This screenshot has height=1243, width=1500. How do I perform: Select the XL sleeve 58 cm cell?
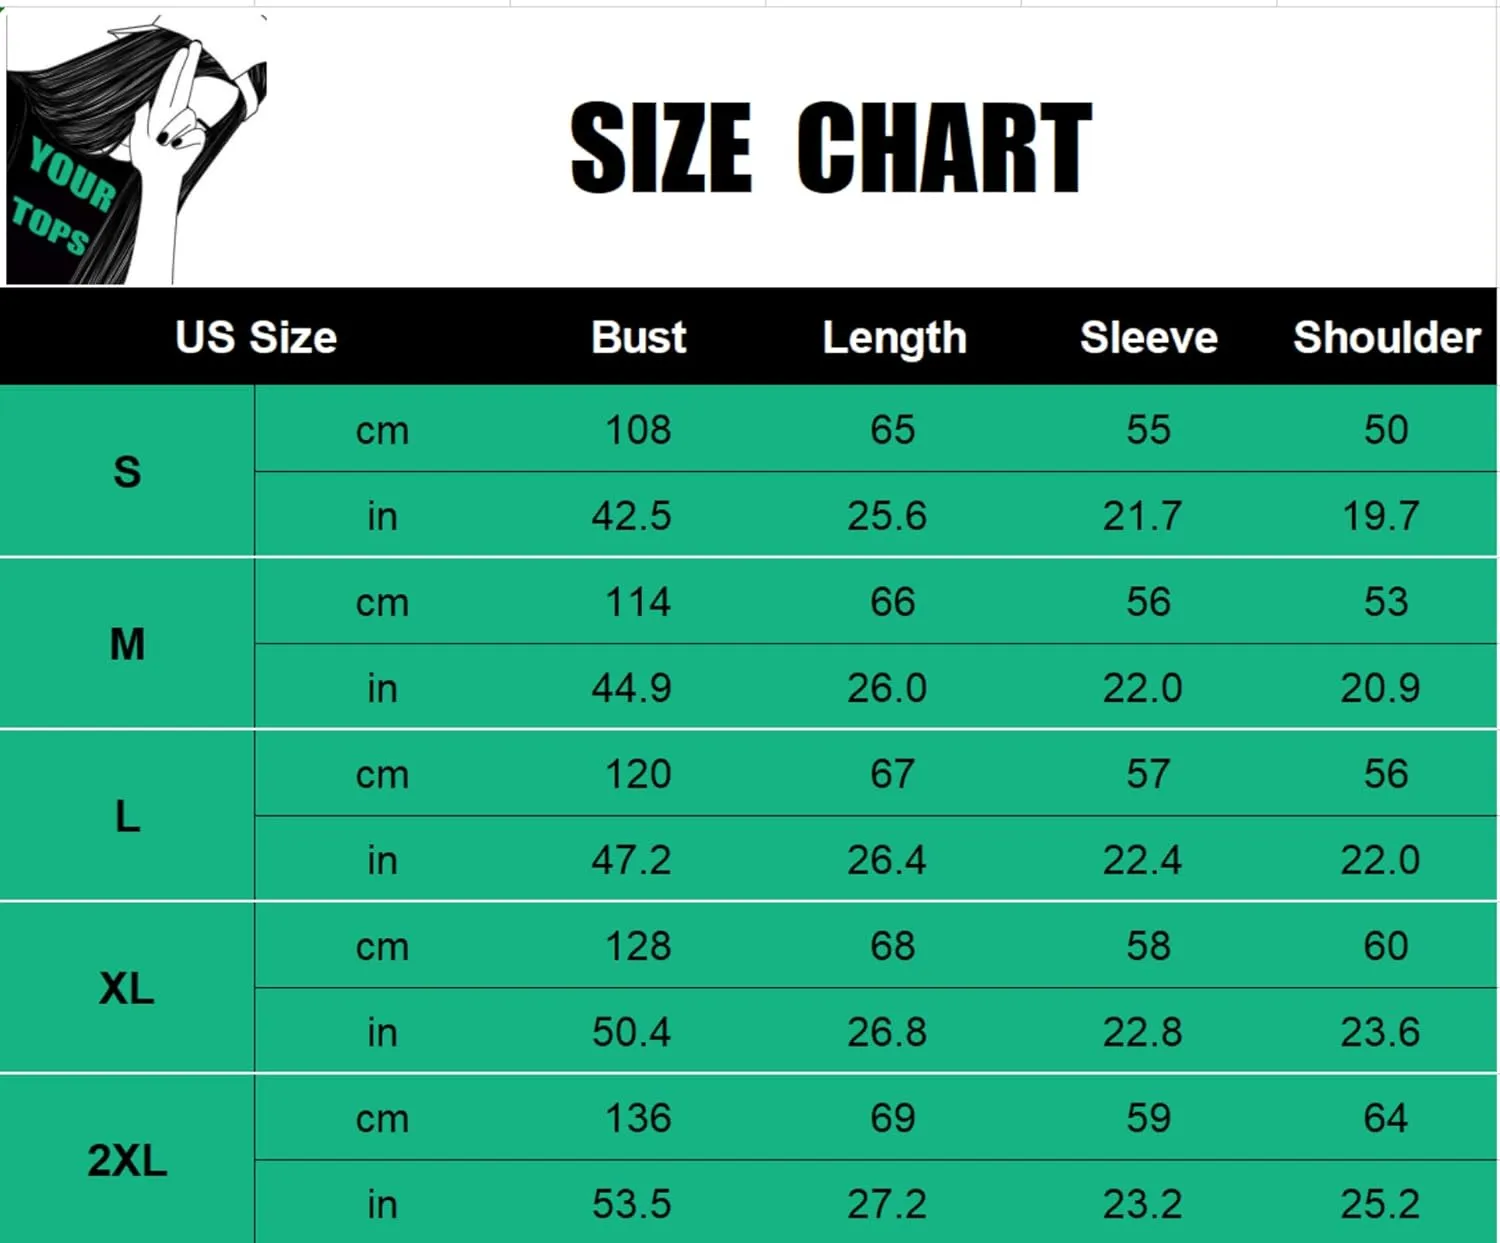tap(1148, 946)
